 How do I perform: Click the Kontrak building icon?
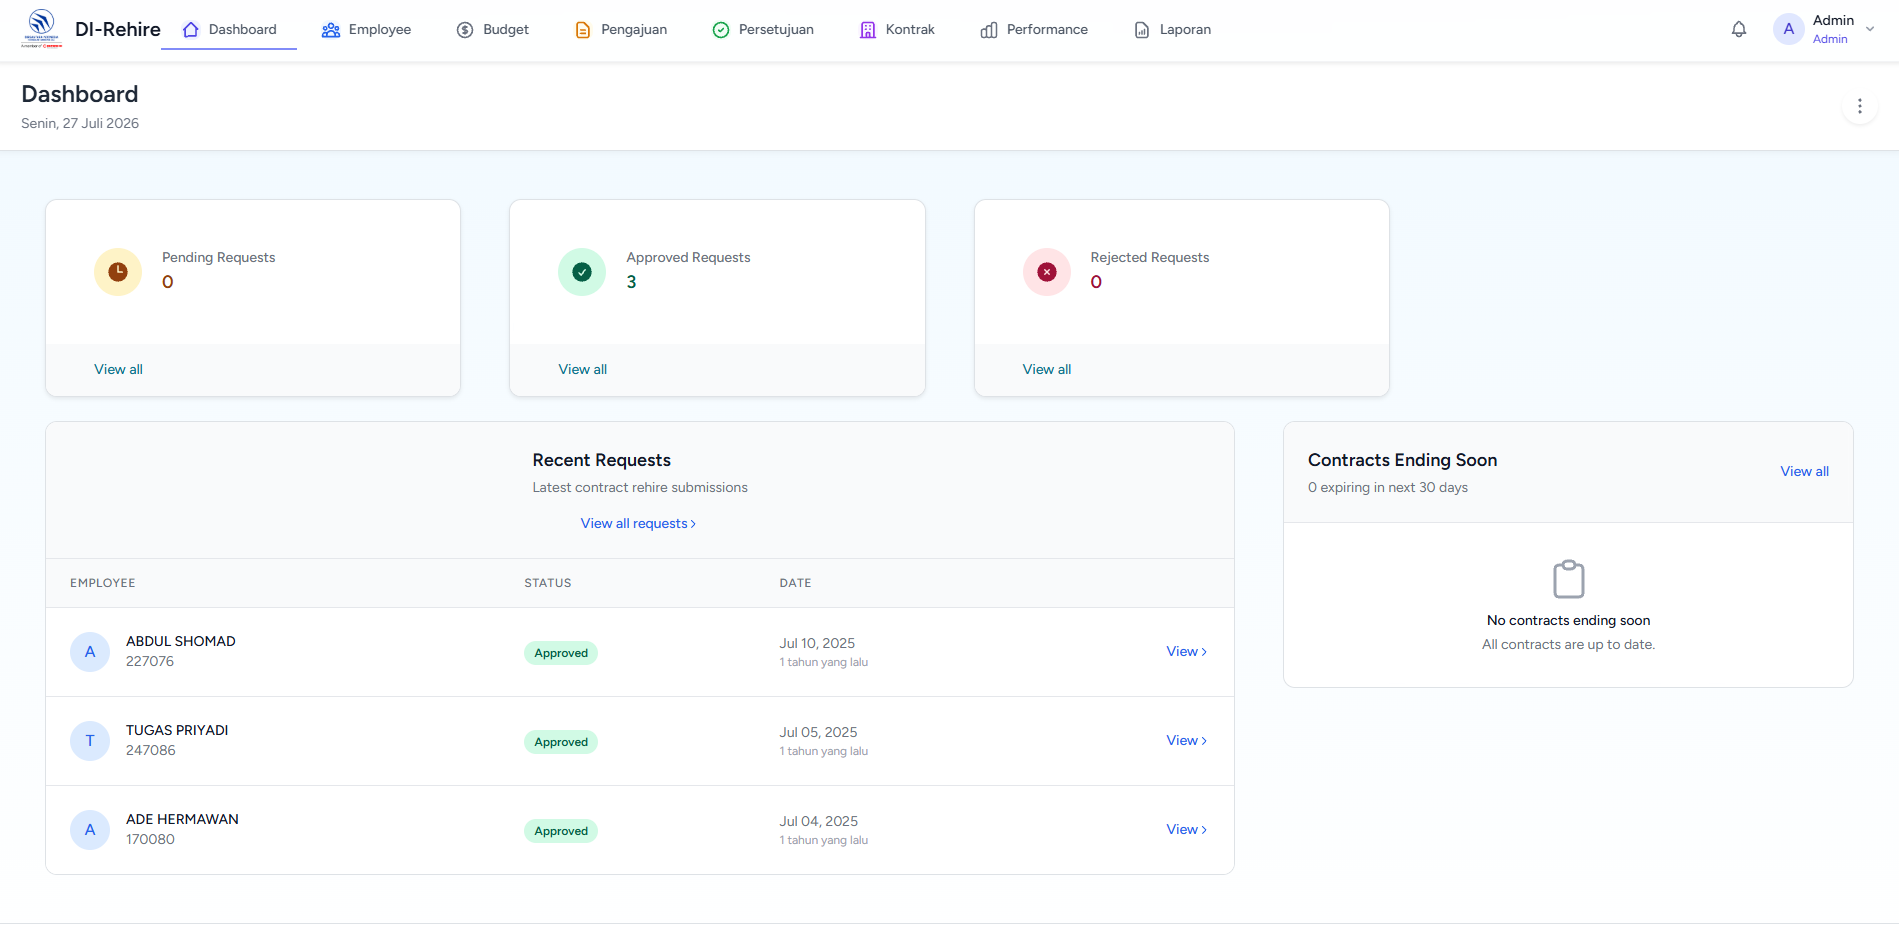coord(868,30)
